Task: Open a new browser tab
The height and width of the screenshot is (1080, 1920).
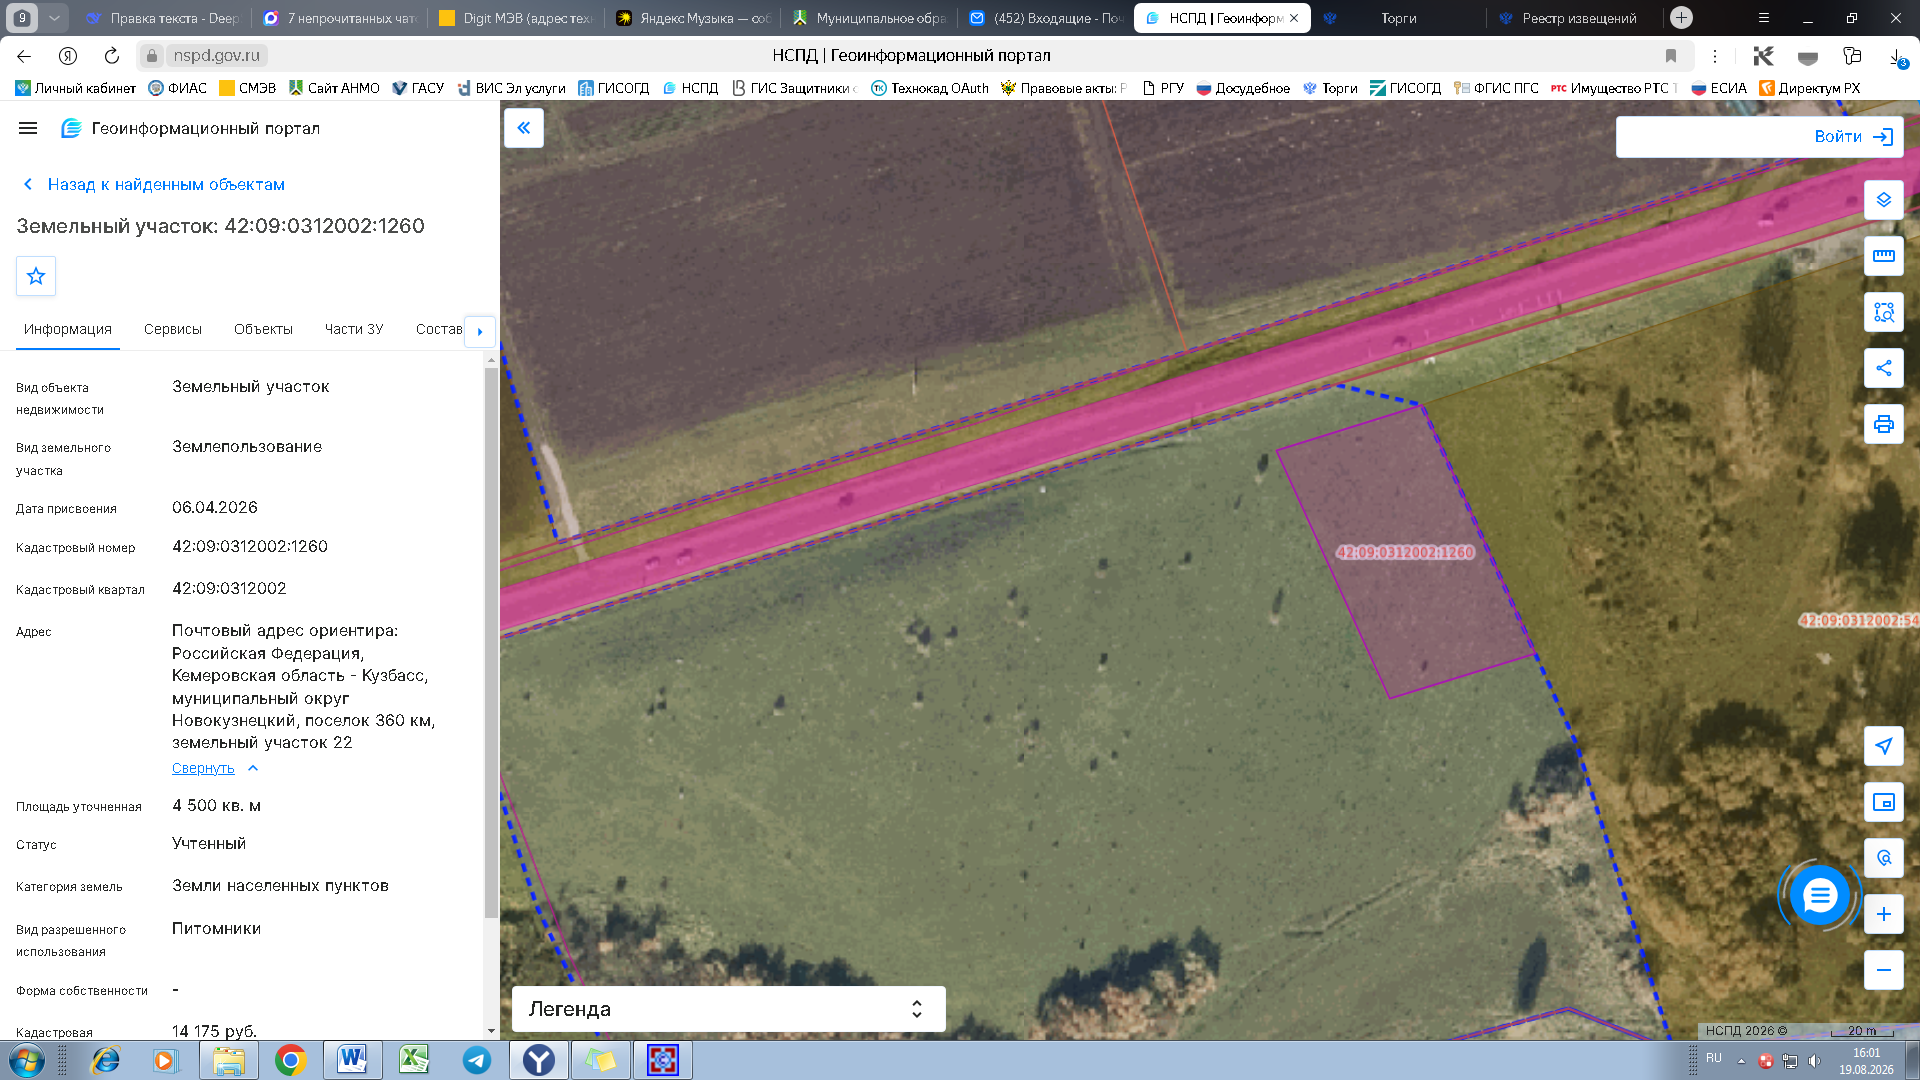Action: point(1682,18)
